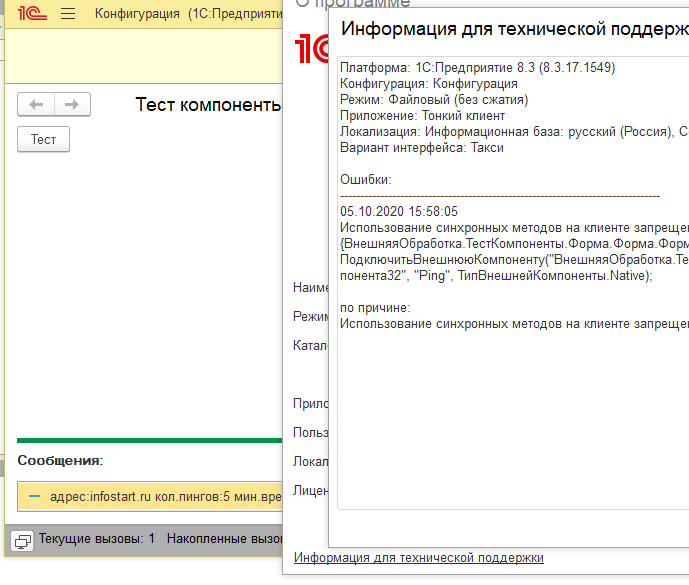Select the line Приложение: Тонкий клиент
This screenshot has height=585, width=689.
click(422, 116)
